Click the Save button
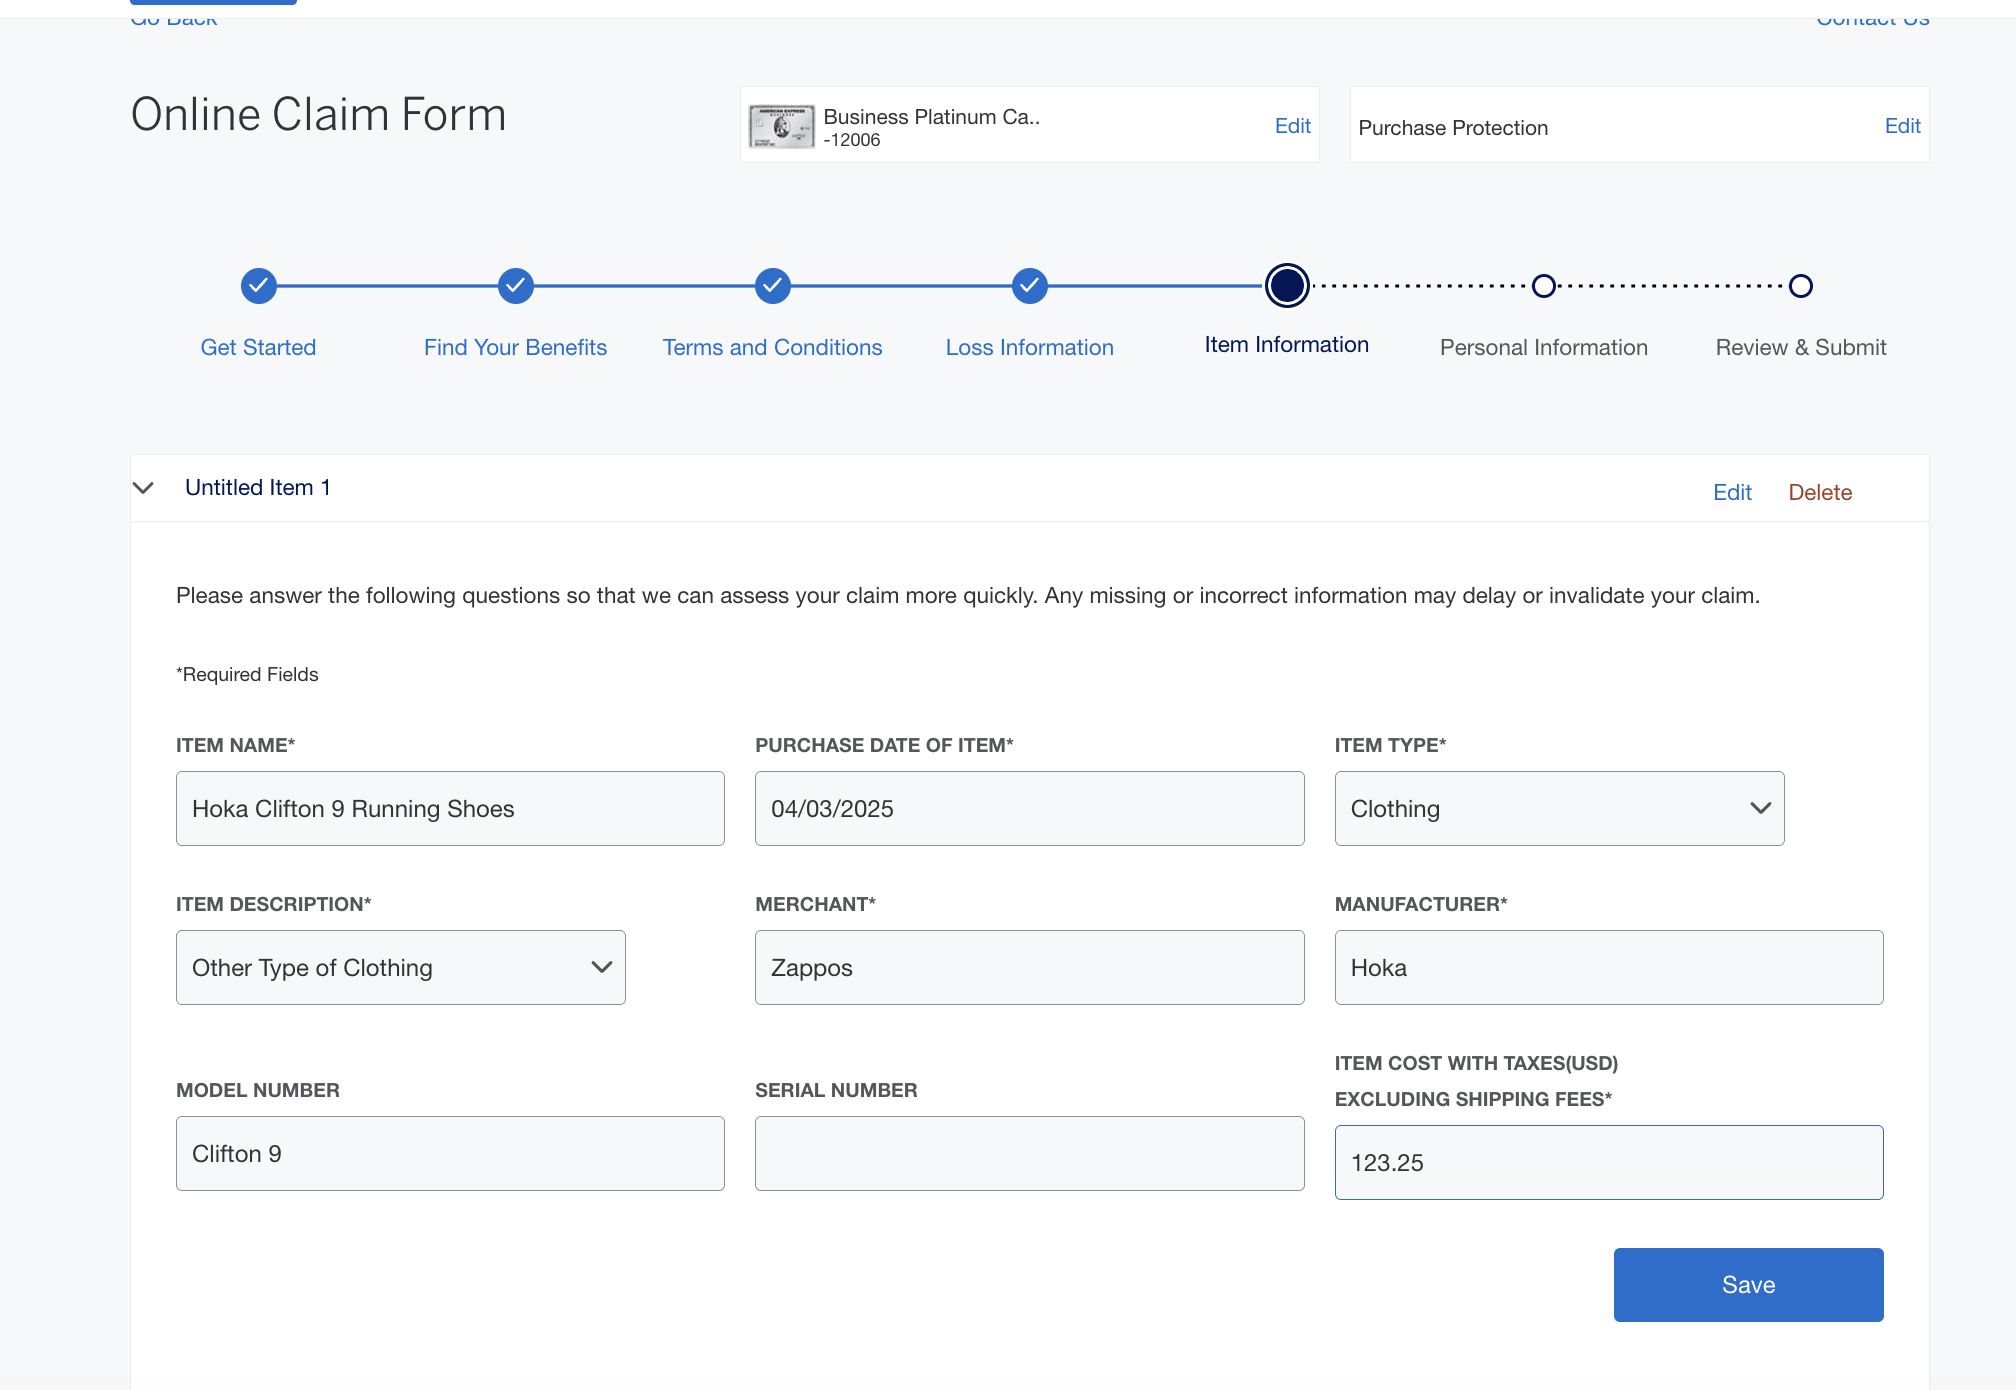This screenshot has width=2016, height=1390. (x=1748, y=1285)
